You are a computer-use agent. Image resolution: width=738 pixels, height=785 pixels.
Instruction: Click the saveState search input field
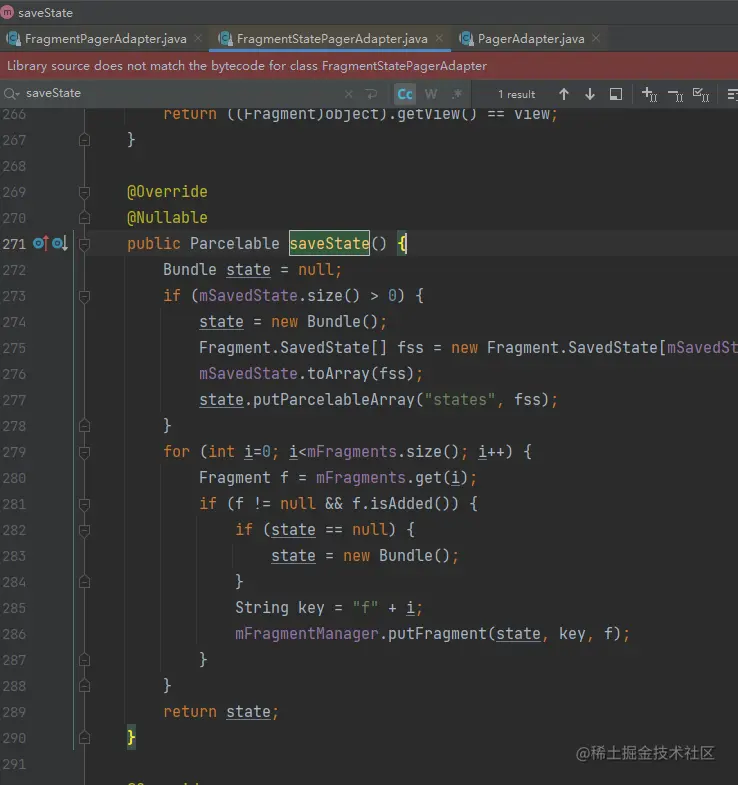180,94
